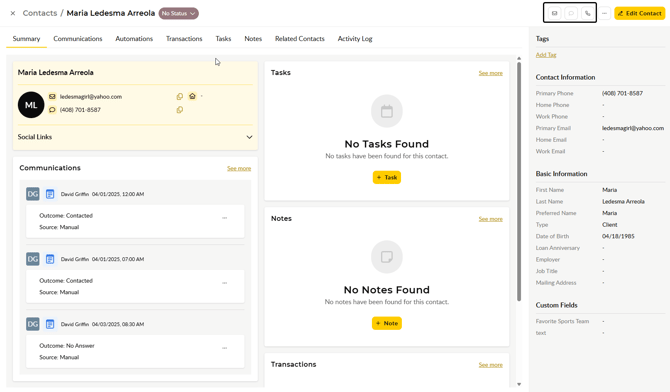The image size is (670, 392).
Task: Click the Contact Information heading
Action: click(x=565, y=77)
